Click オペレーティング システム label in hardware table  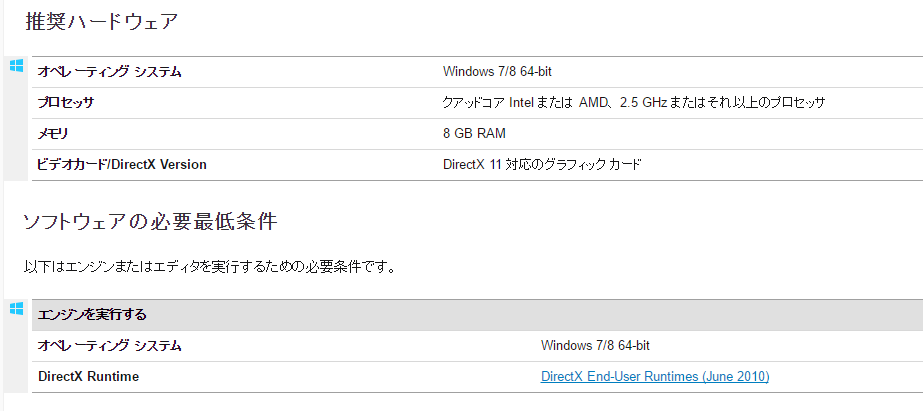(109, 72)
